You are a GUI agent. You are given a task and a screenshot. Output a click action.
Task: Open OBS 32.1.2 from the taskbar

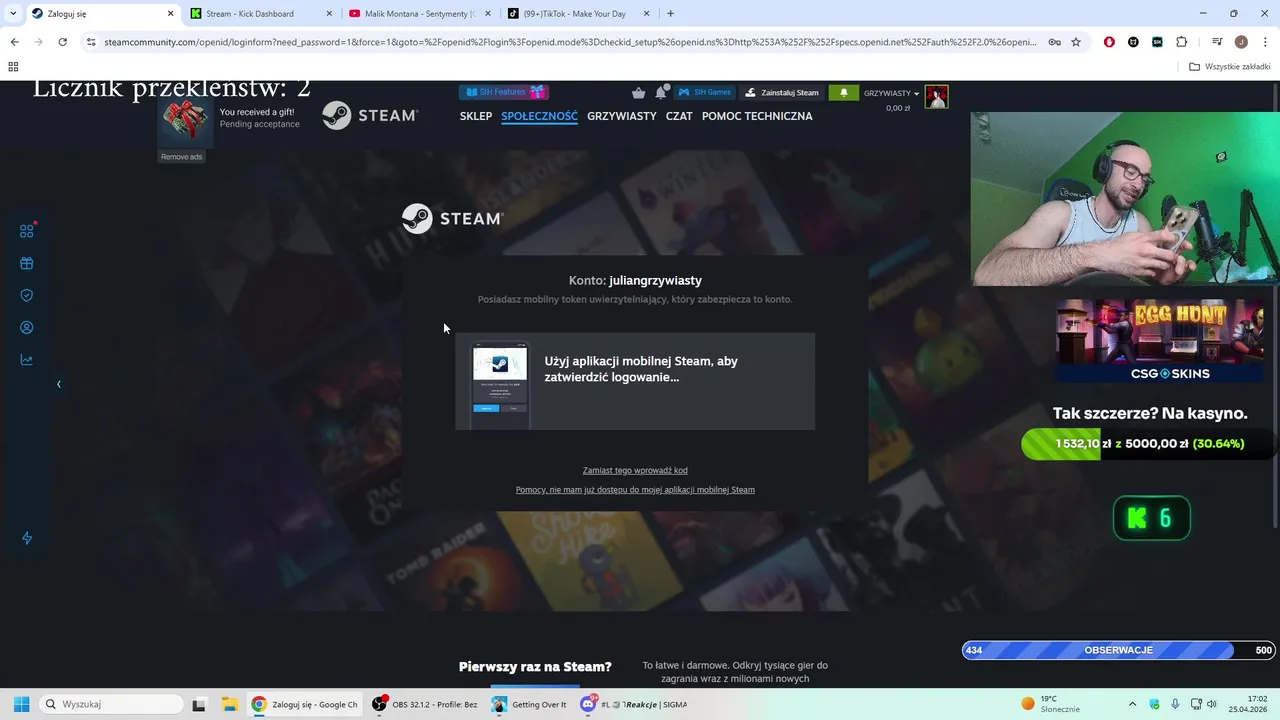tap(425, 704)
